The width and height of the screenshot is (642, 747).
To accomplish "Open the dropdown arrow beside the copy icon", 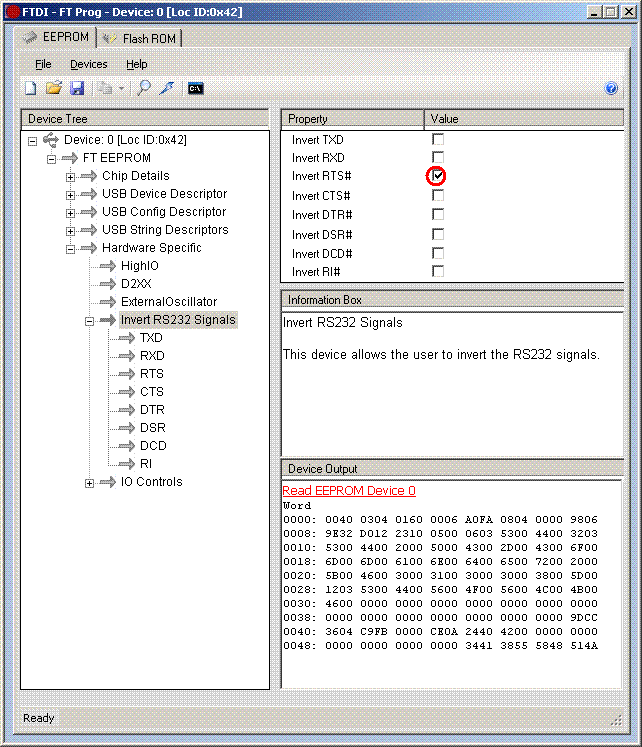I will [121, 89].
